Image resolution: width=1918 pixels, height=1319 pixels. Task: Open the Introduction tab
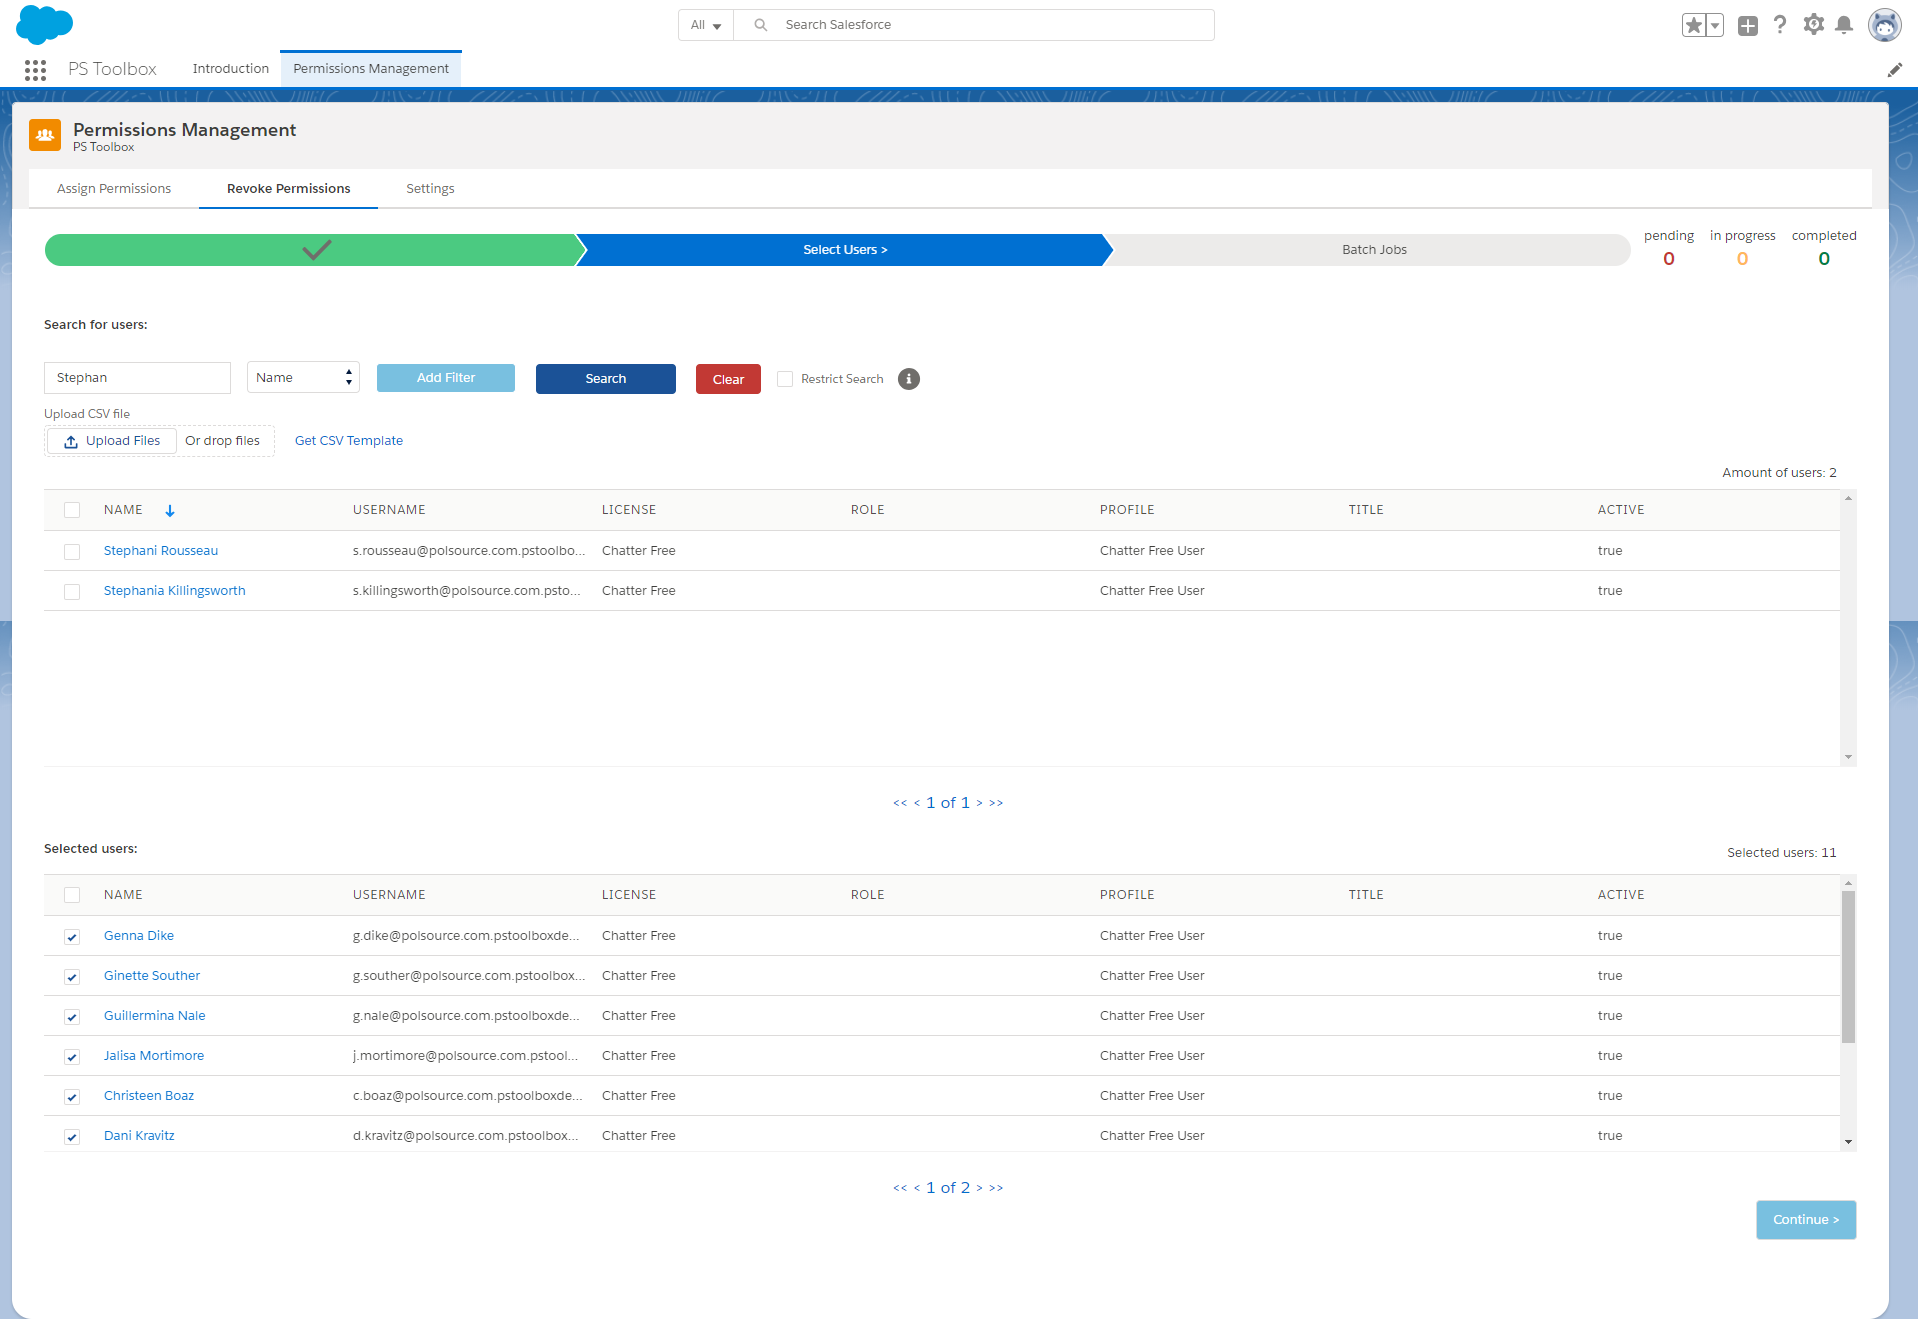231,68
